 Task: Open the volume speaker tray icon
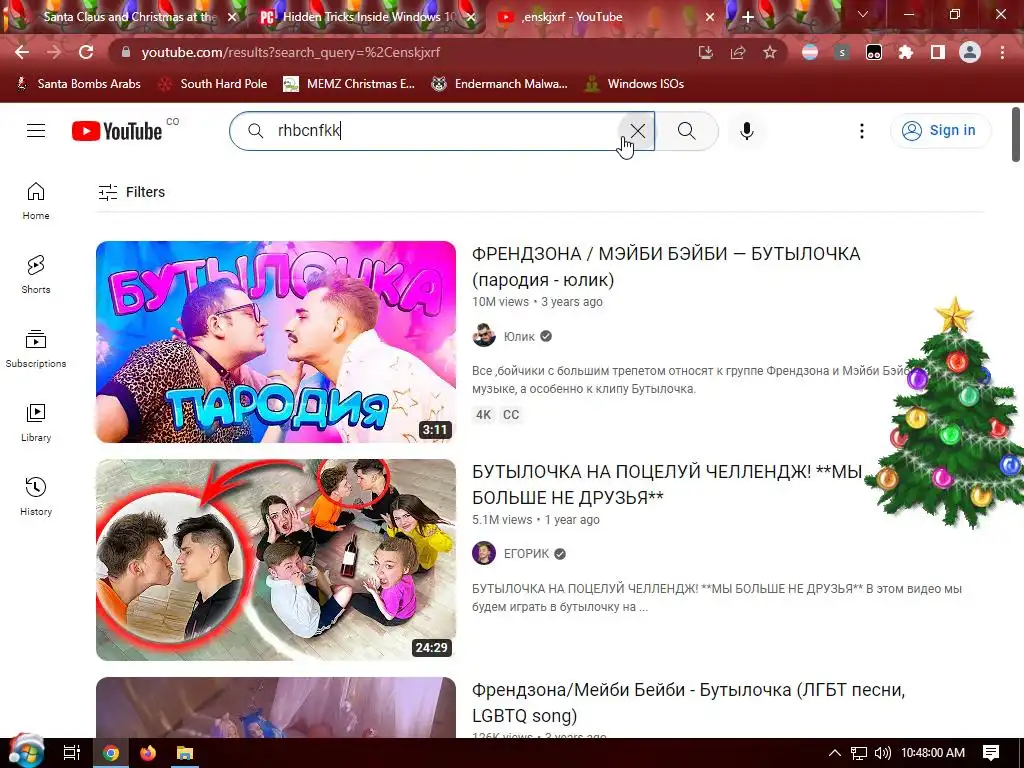(882, 753)
